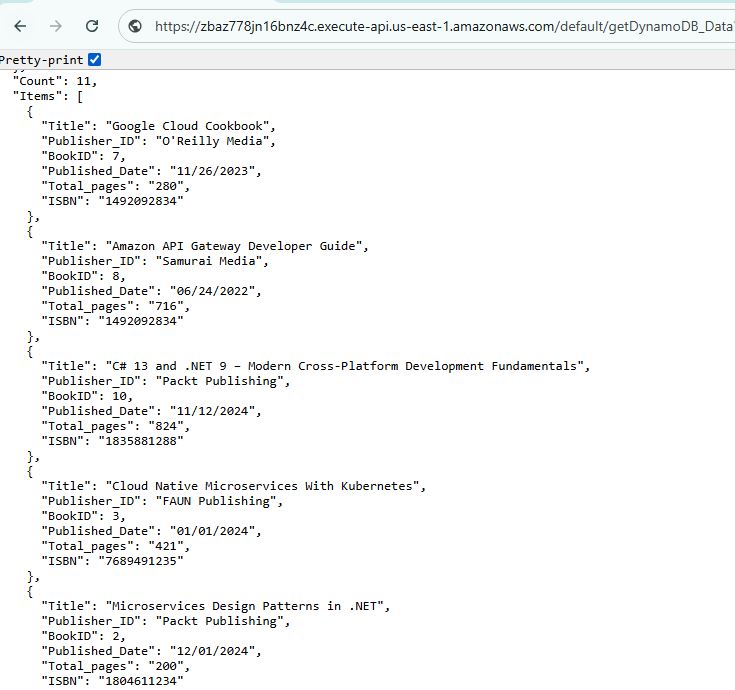
Task: Reload the page with the refresh icon
Action: click(x=92, y=26)
